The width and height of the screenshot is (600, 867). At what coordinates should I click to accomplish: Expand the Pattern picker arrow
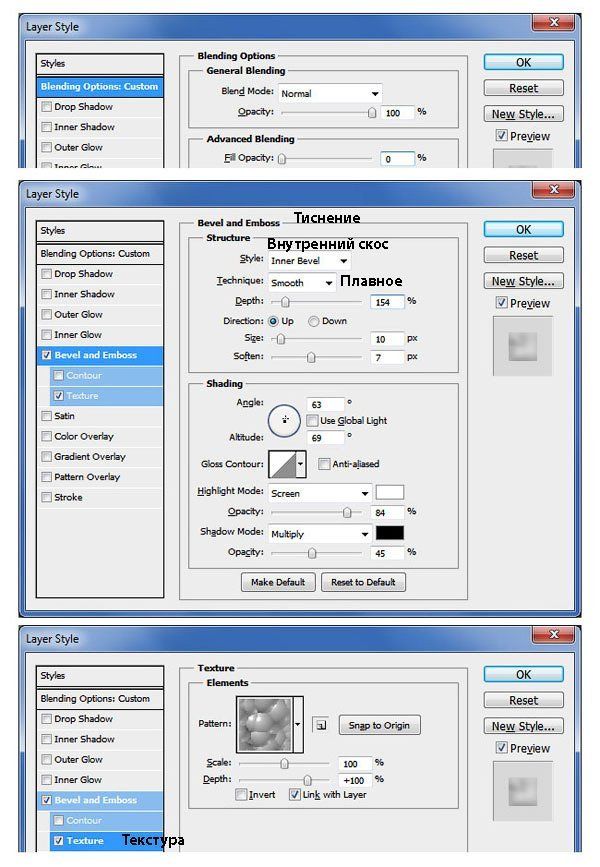pos(298,724)
